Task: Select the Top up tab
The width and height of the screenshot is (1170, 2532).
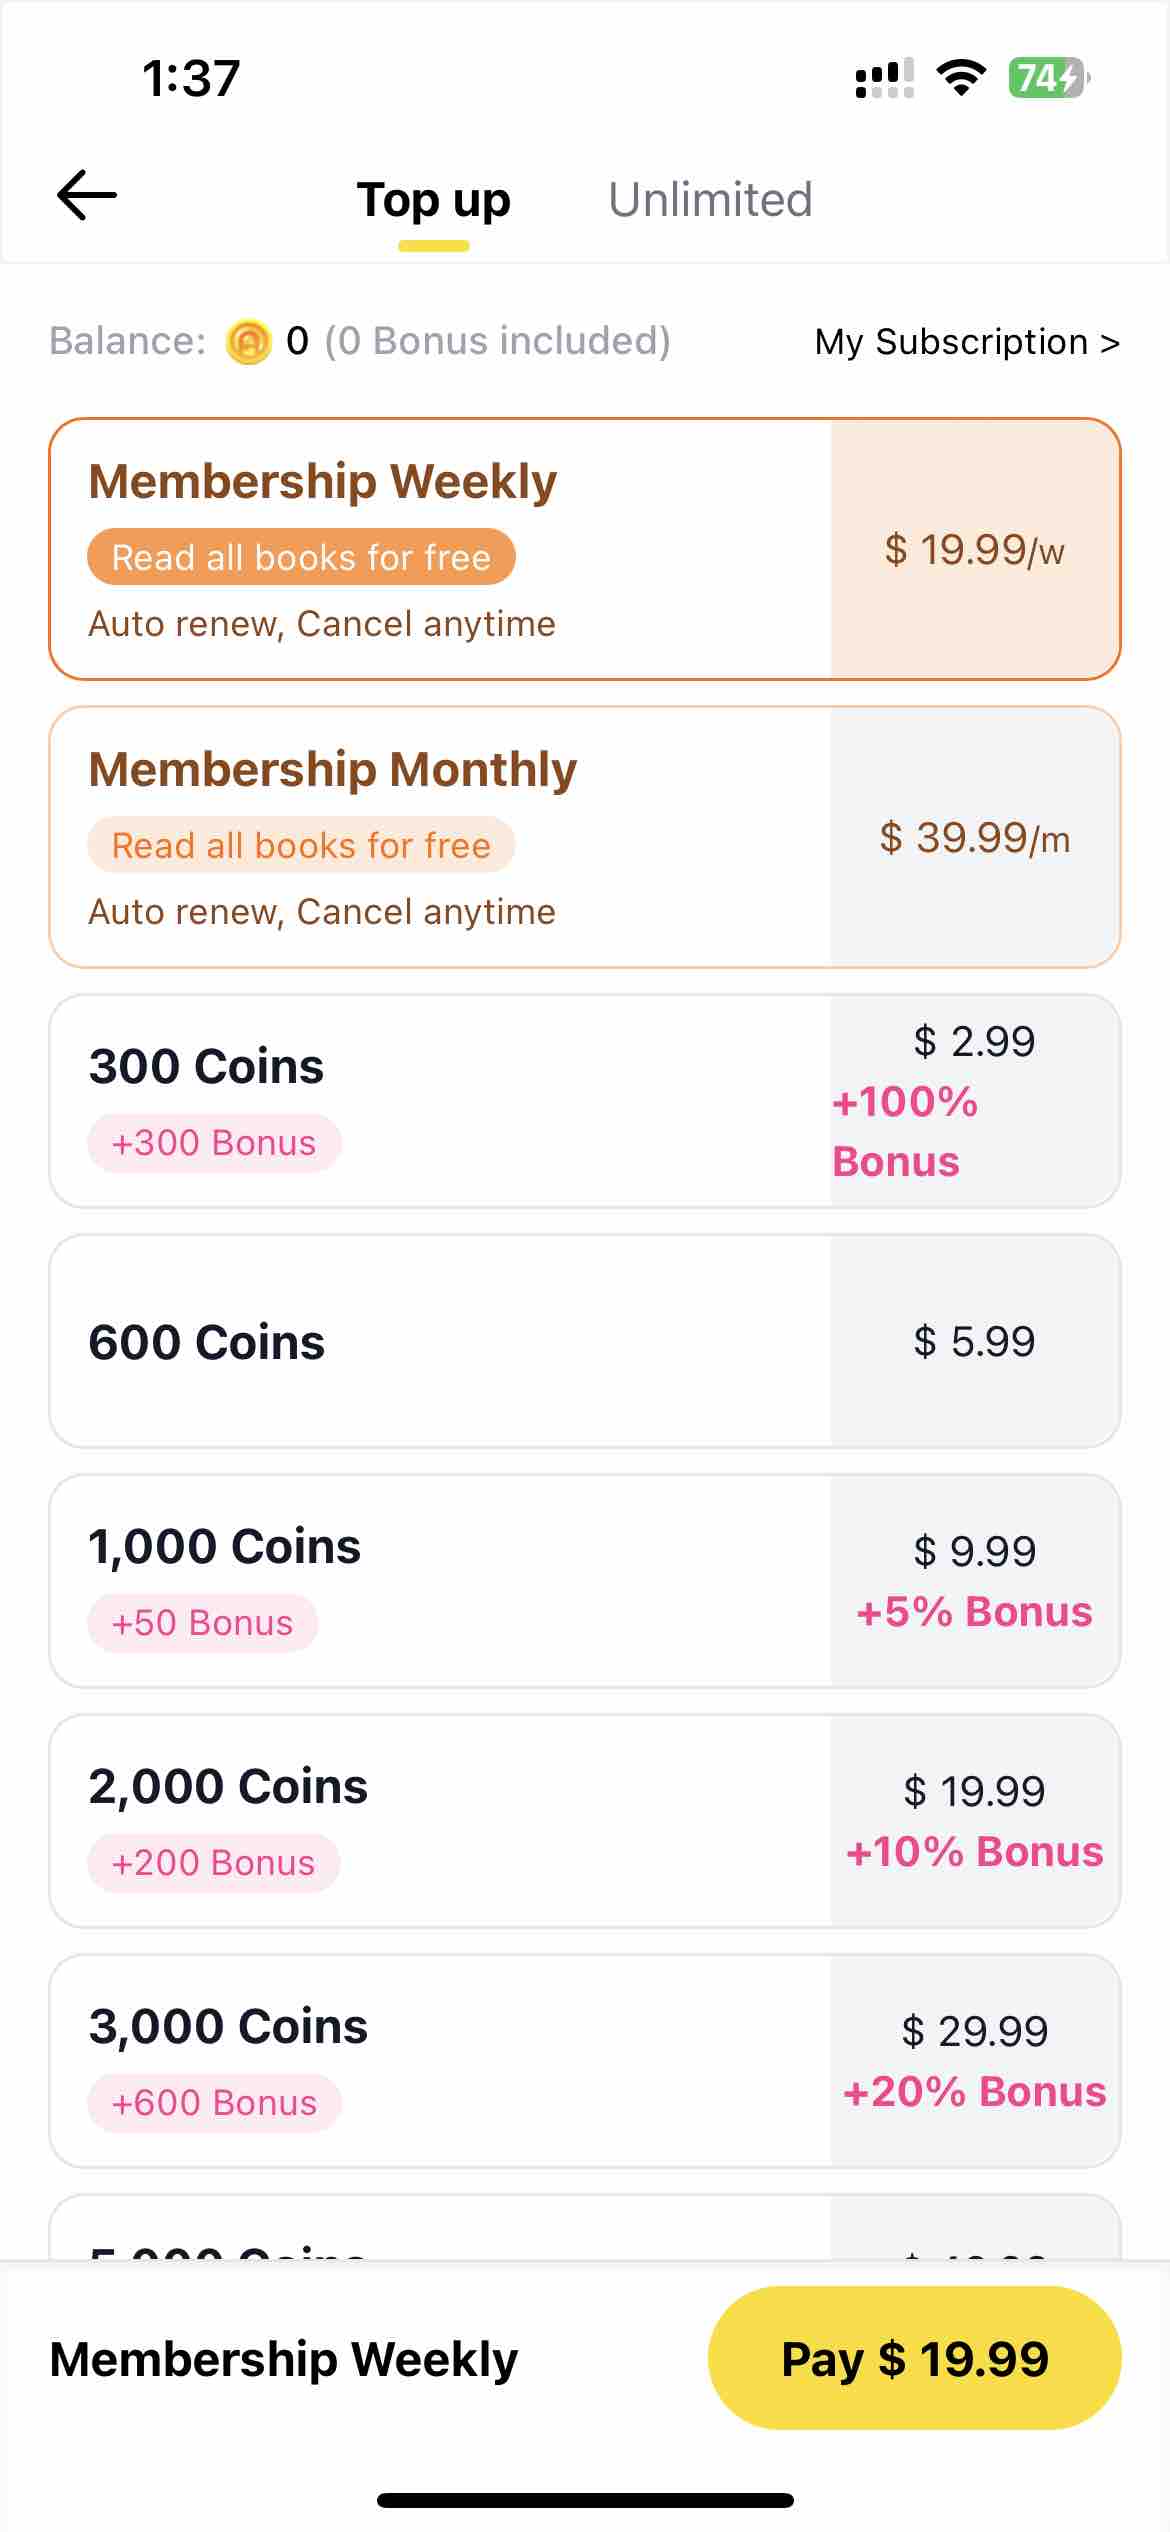Action: point(434,199)
